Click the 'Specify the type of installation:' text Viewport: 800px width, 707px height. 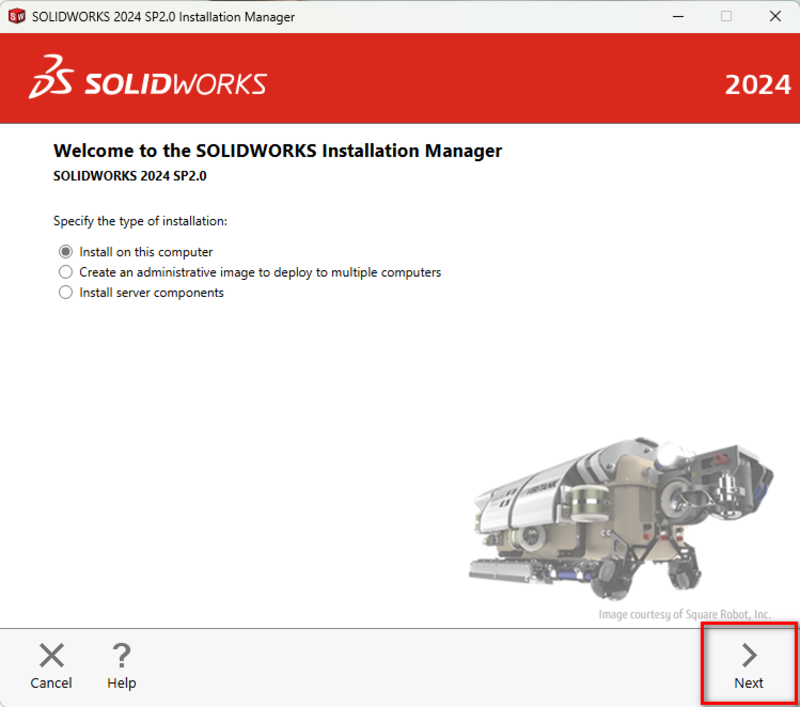(x=140, y=221)
